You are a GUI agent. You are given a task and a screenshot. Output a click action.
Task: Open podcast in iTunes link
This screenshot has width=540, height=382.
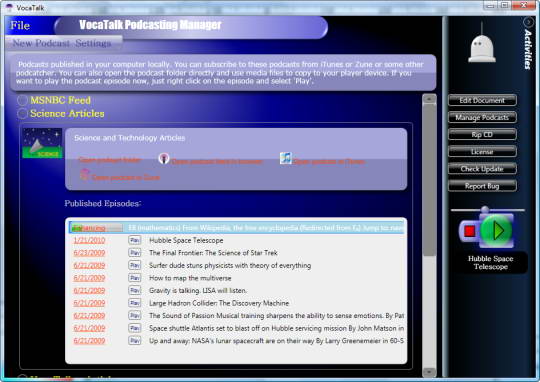pyautogui.click(x=329, y=161)
